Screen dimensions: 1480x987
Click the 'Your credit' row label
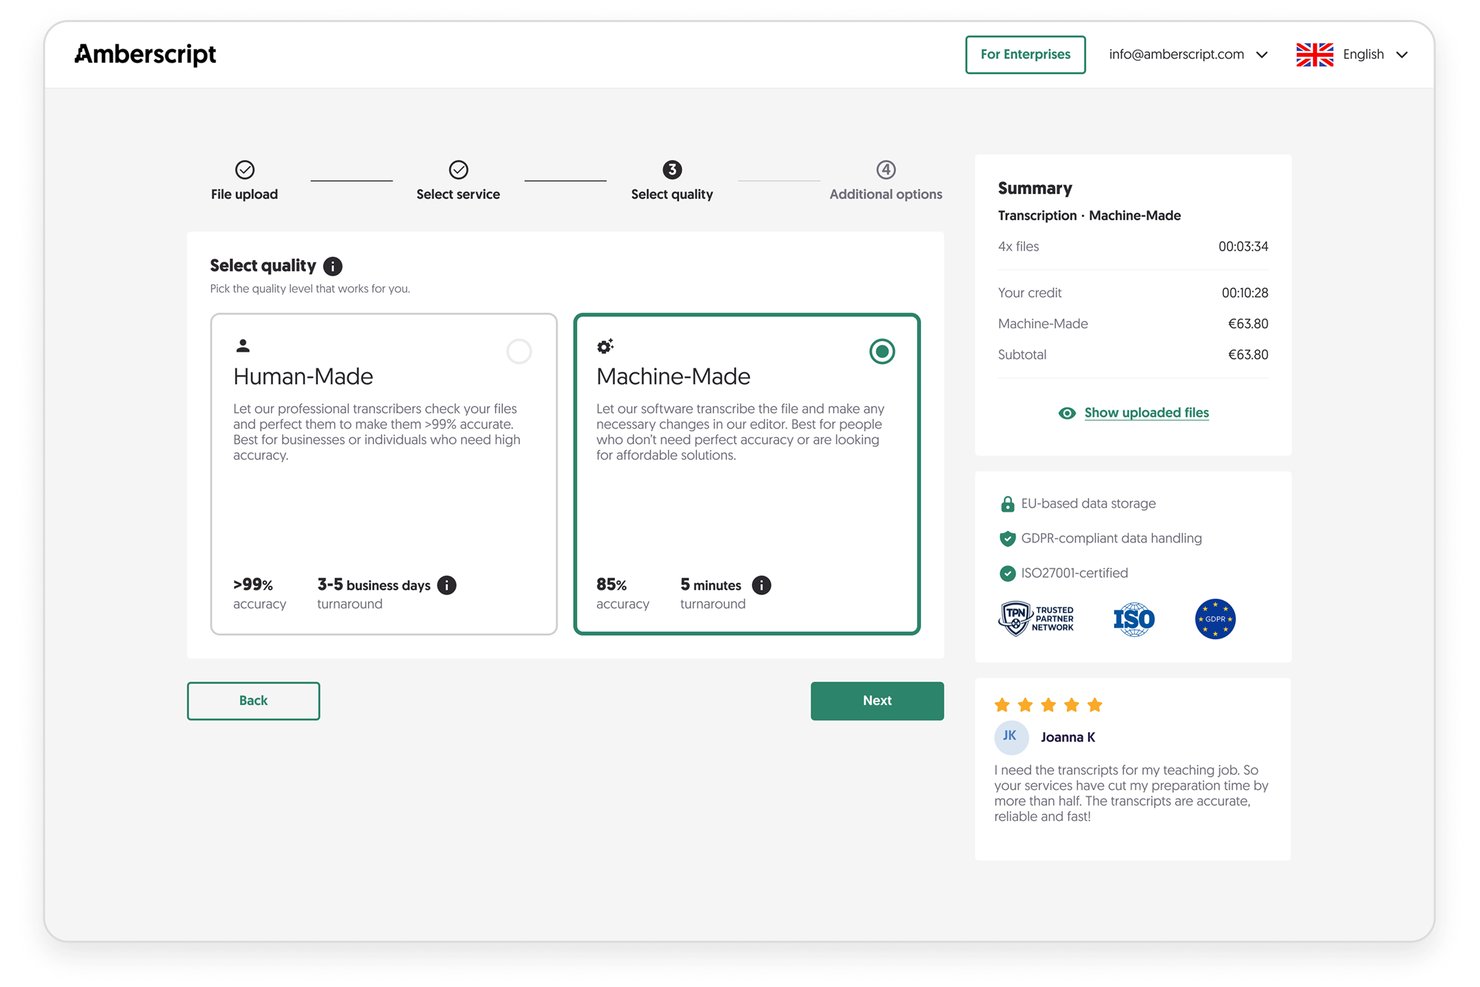pos(1030,293)
